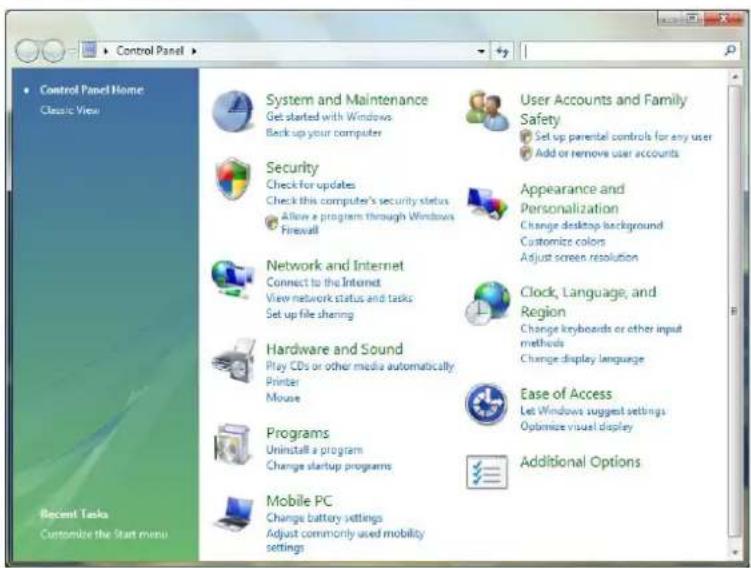Click Back up your computer
Image resolution: width=751 pixels, height=568 pixels.
[324, 133]
